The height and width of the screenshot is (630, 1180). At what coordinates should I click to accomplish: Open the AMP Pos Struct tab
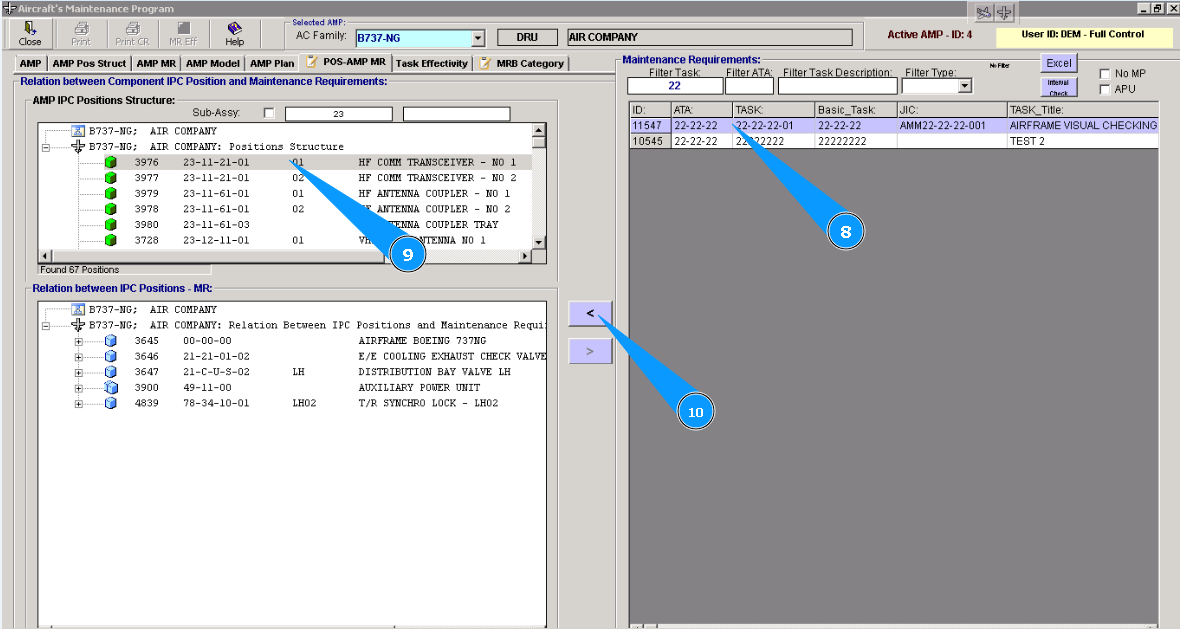[x=89, y=63]
